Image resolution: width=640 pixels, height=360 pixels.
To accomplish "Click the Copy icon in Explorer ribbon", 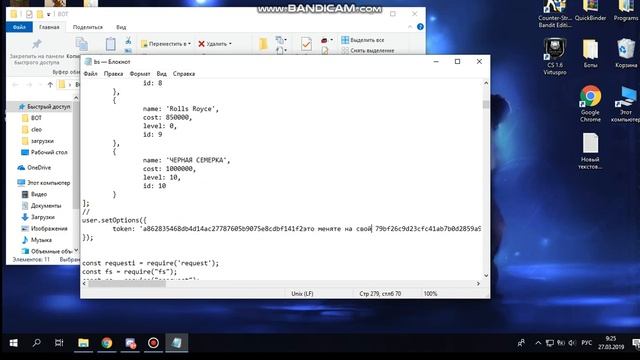I will 82,44.
